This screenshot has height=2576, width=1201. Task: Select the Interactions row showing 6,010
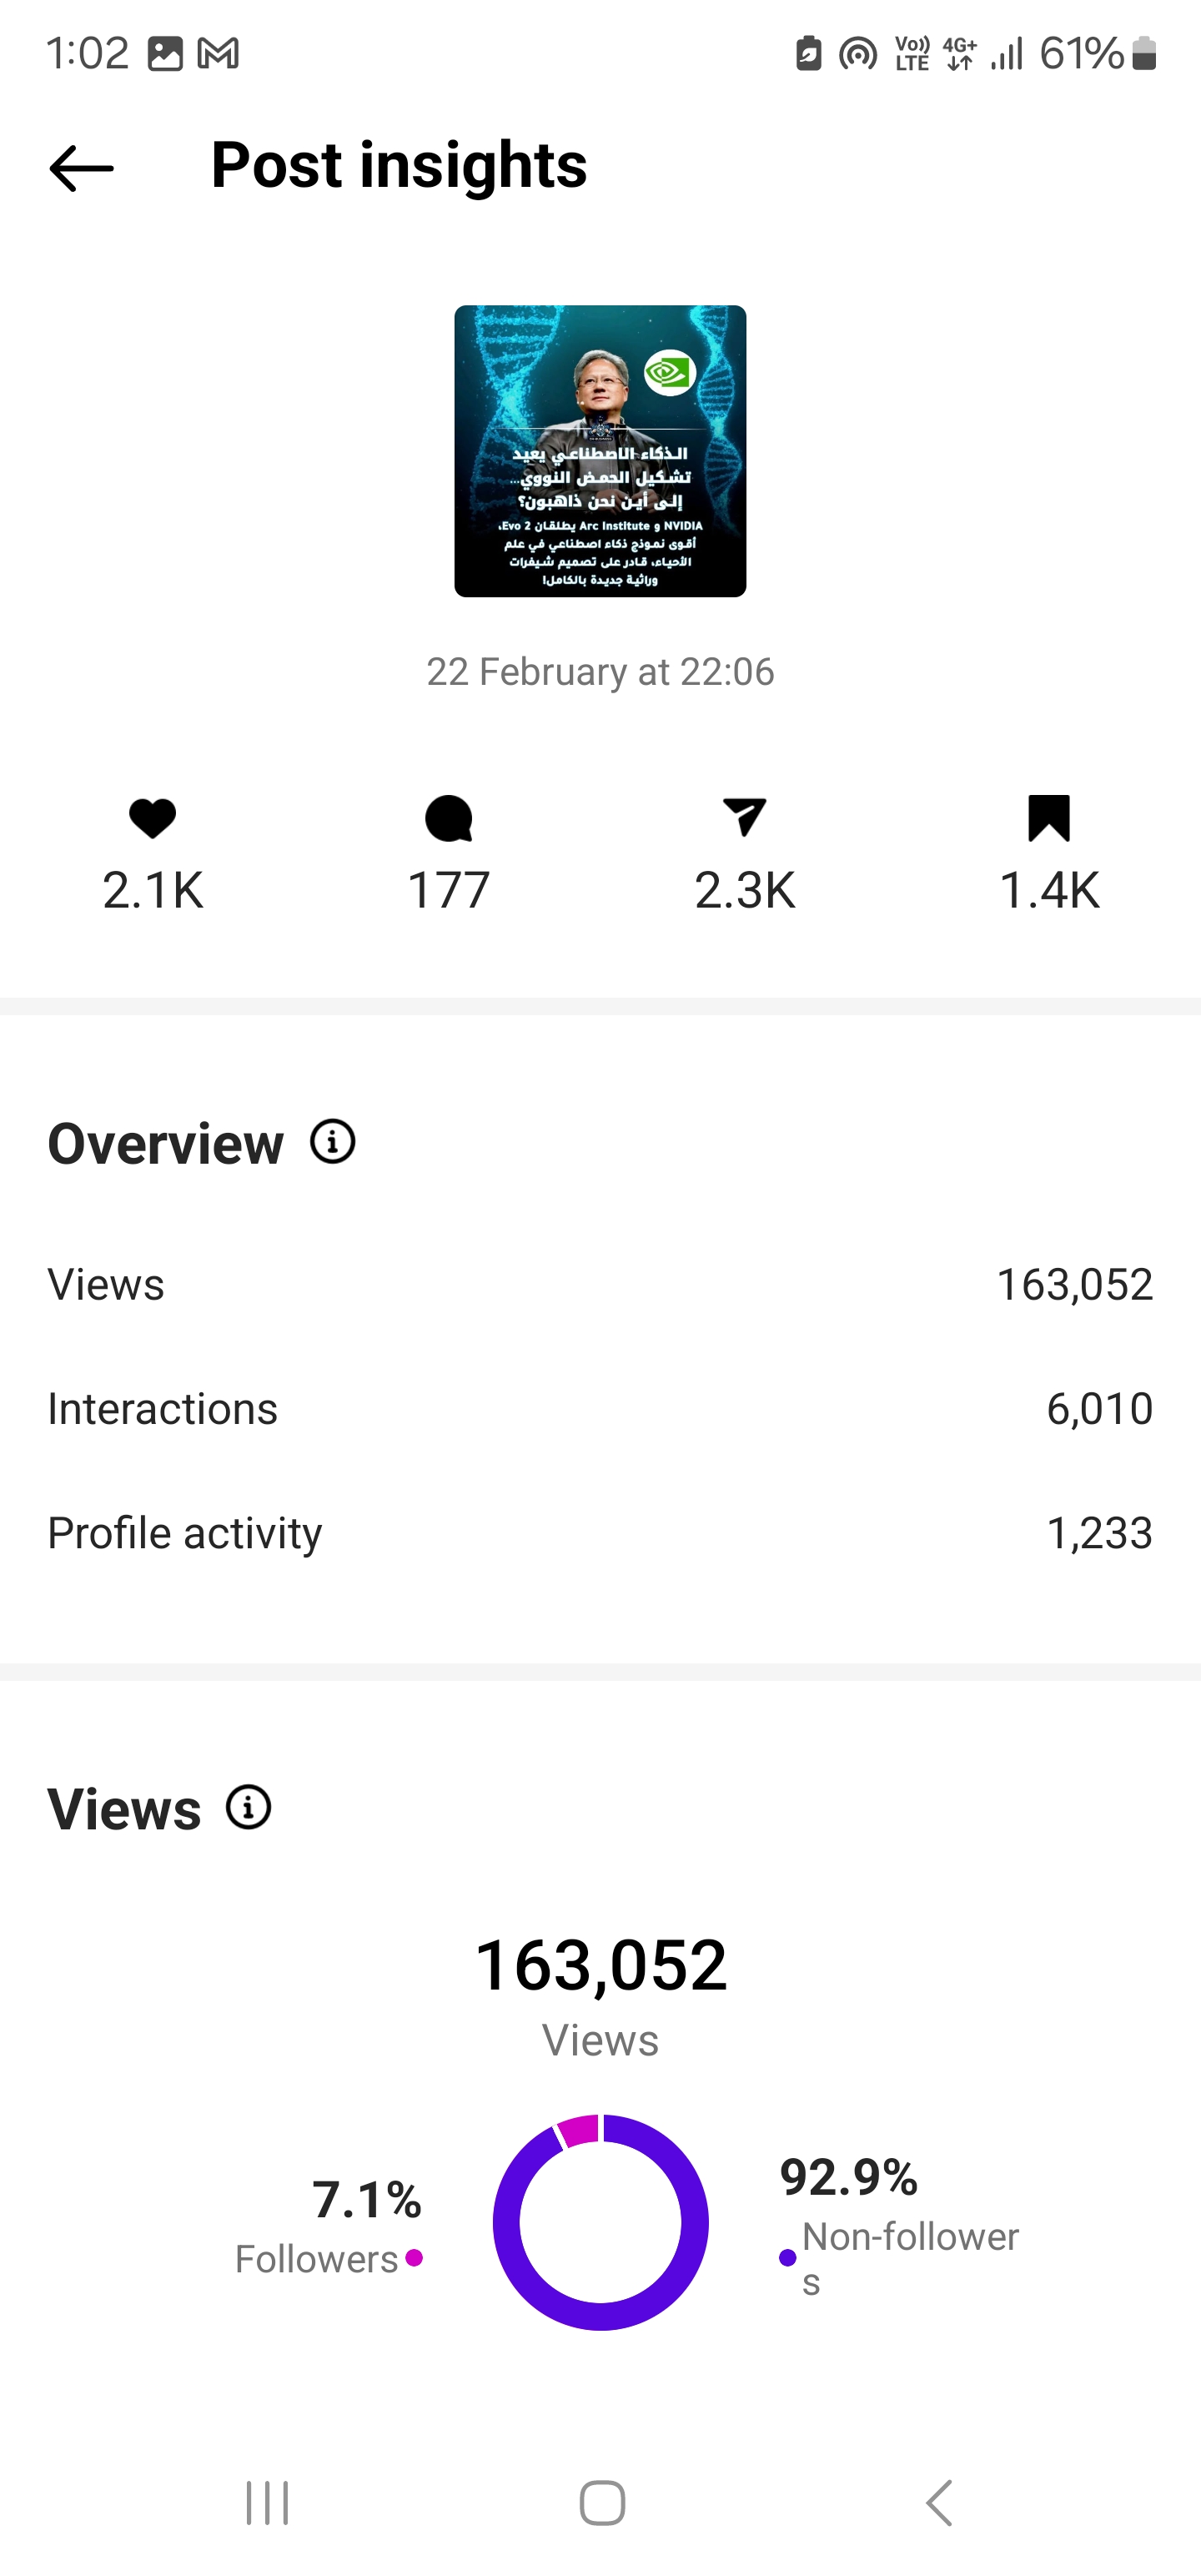coord(600,1409)
